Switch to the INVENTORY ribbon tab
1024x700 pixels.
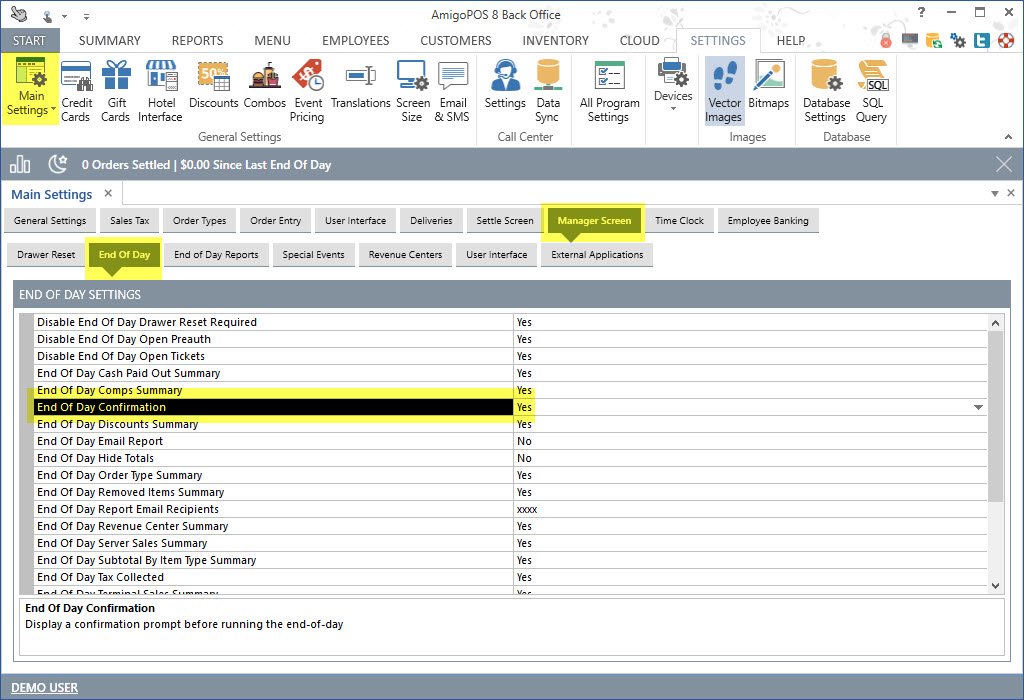click(x=555, y=41)
